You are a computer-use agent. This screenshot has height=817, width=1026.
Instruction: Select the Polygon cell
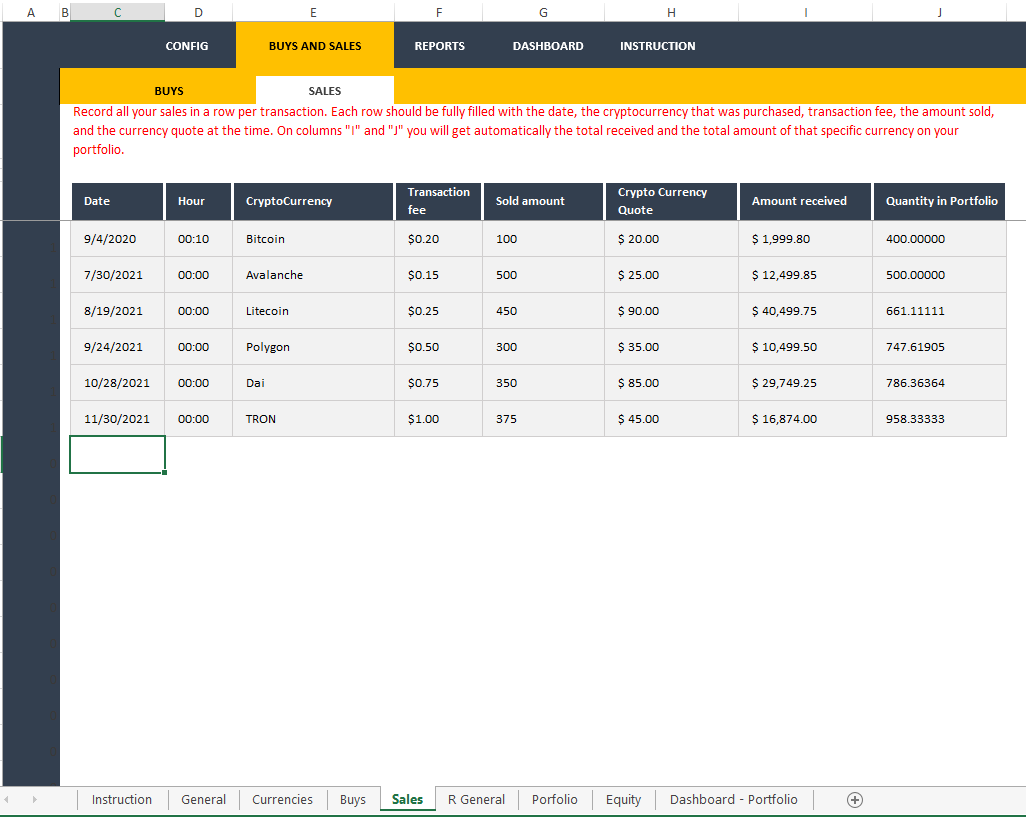(313, 347)
